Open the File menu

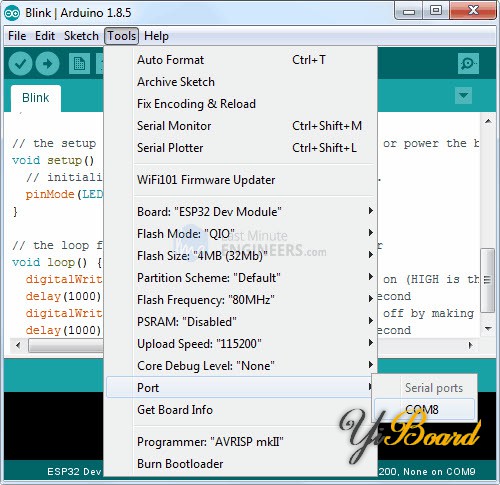point(17,36)
